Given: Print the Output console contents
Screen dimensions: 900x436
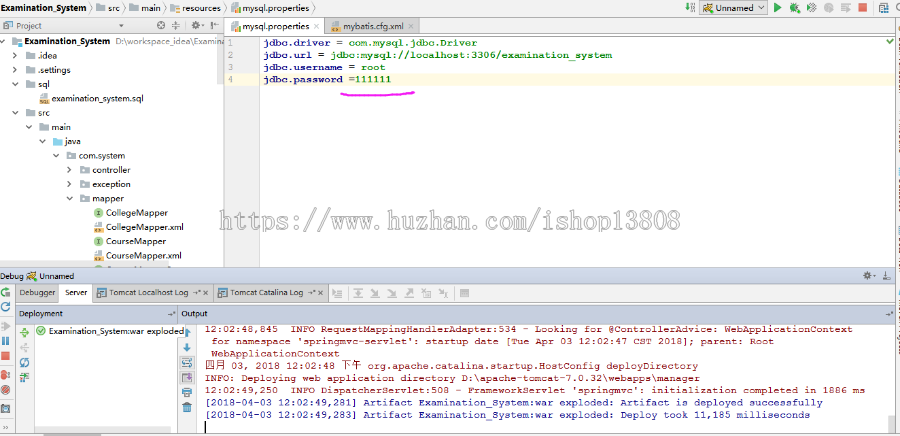Looking at the screenshot, I should [x=187, y=392].
